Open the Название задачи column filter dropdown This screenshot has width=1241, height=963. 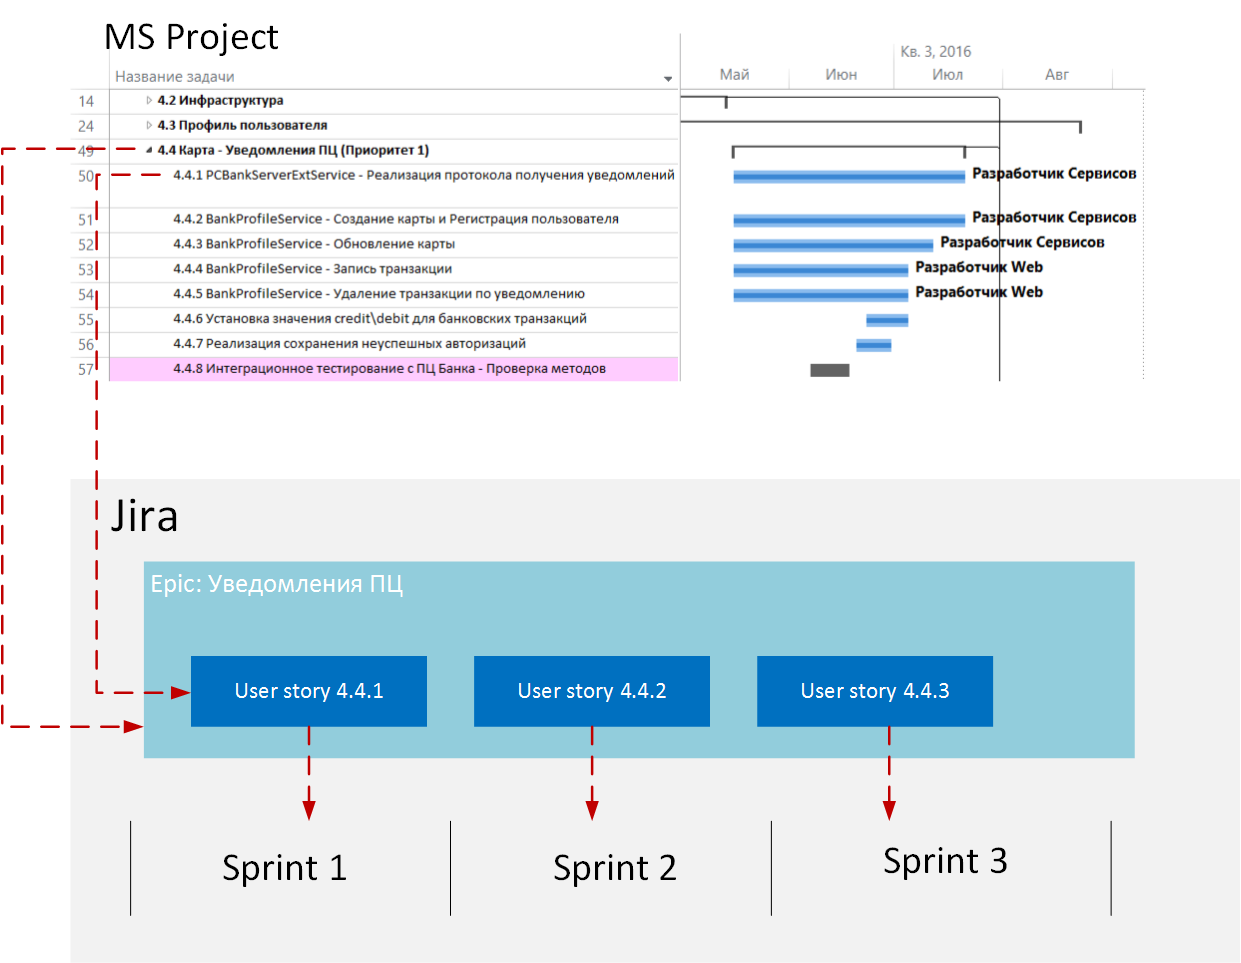tap(668, 78)
